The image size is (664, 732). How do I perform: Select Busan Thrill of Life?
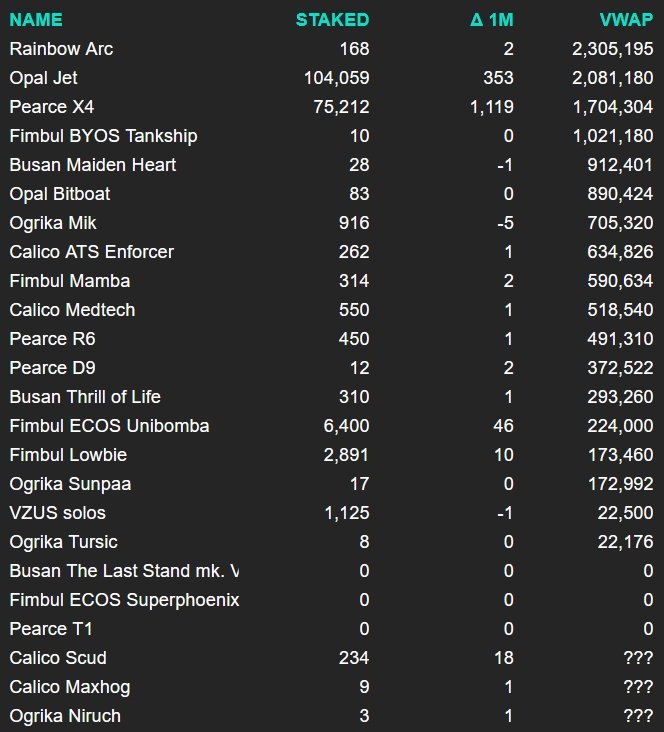85,396
